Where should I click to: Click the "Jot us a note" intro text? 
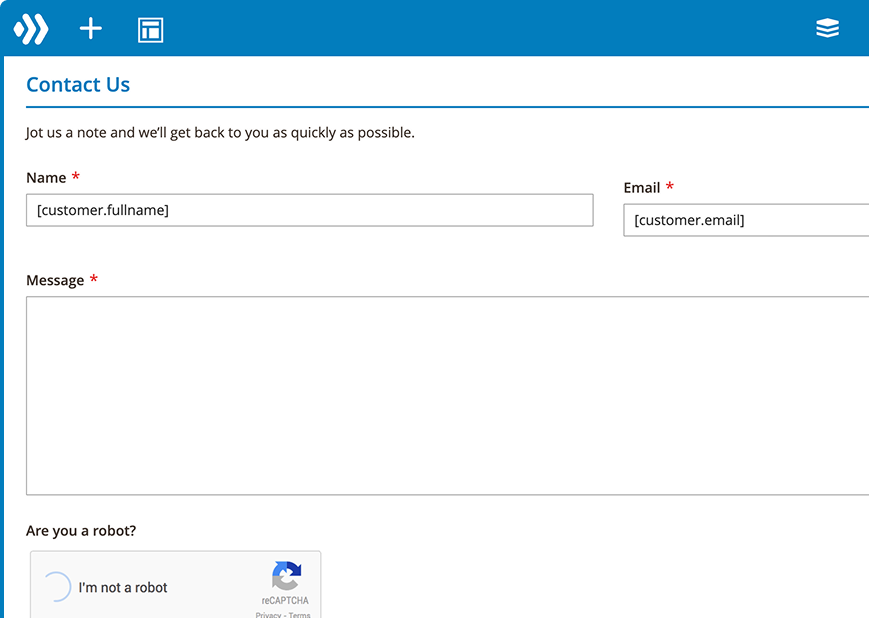[x=220, y=132]
